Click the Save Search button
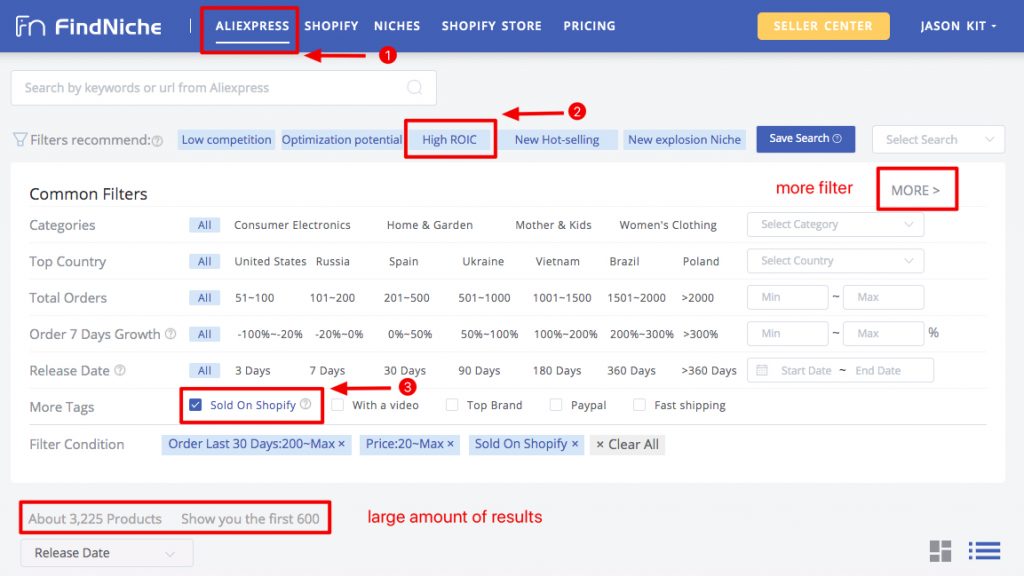 click(805, 139)
